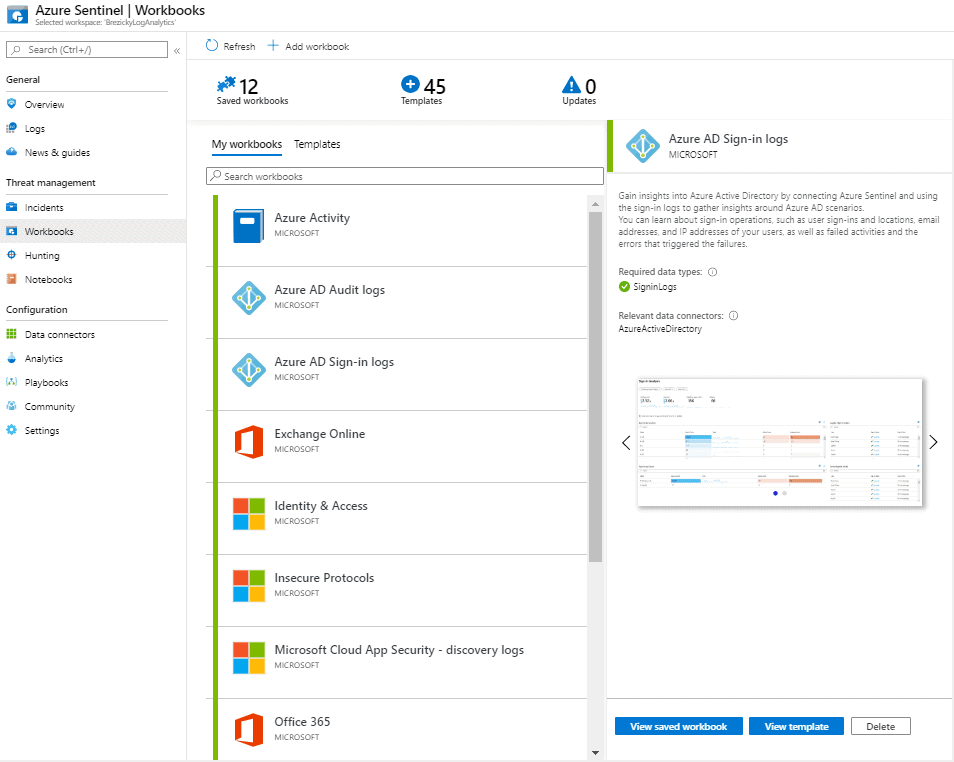Click the SigninLogs data type entry
This screenshot has height=762, width=954.
coord(647,287)
